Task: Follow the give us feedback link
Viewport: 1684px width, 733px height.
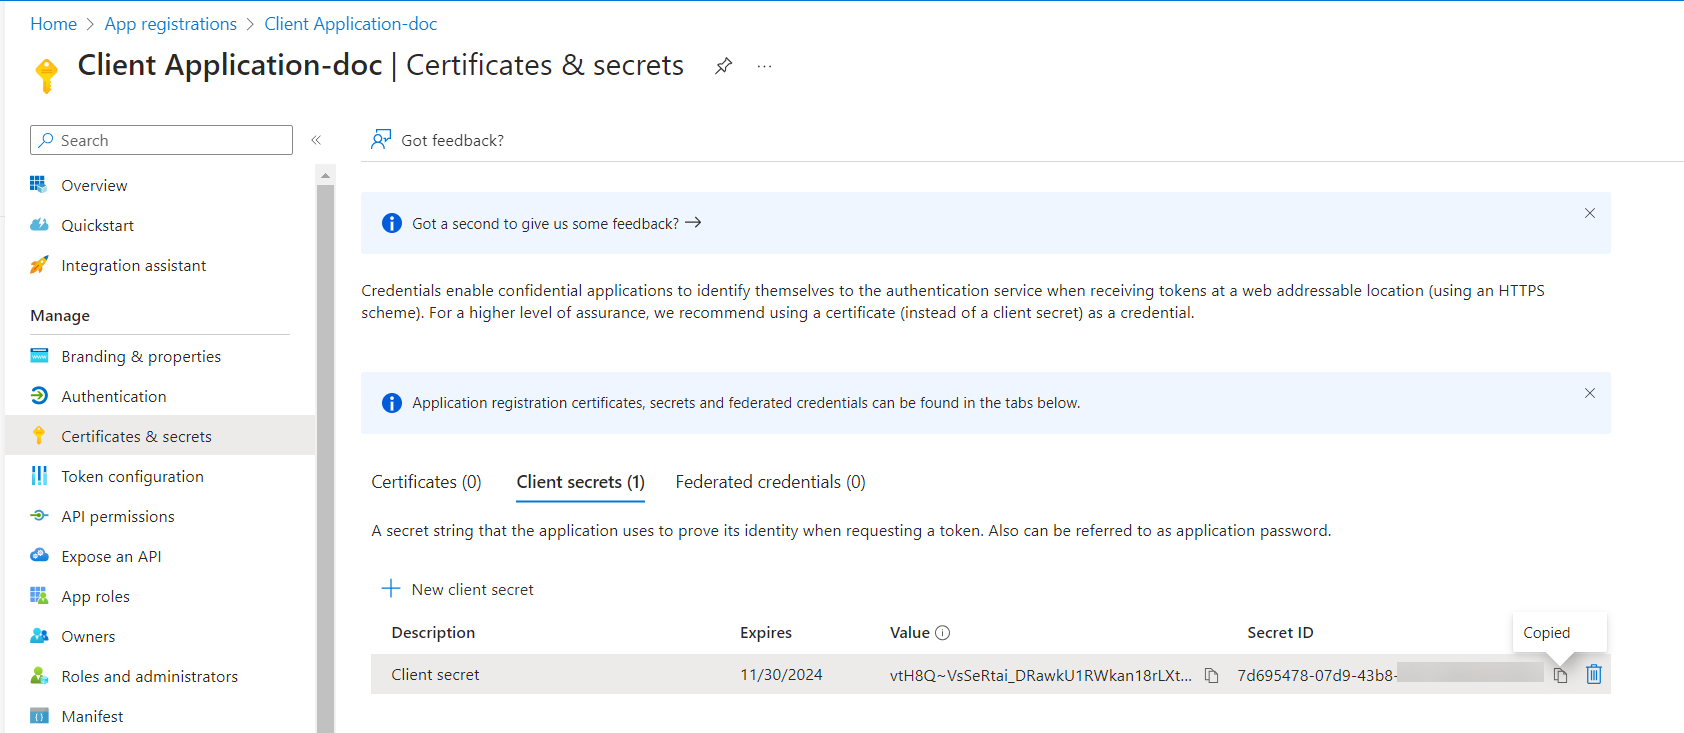Action: [x=556, y=223]
